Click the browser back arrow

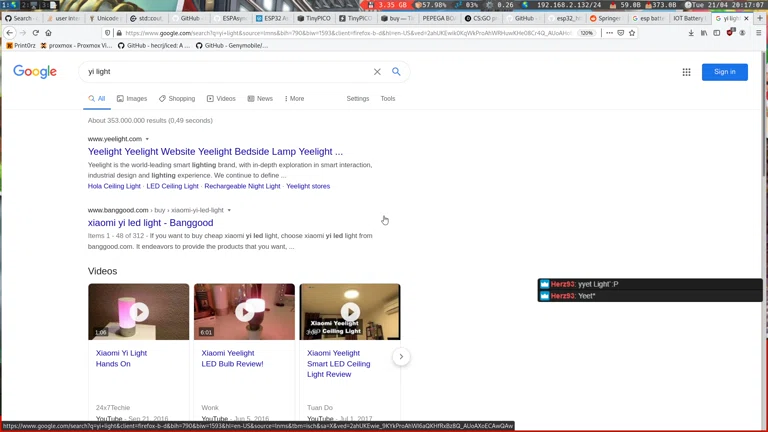click(x=9, y=33)
